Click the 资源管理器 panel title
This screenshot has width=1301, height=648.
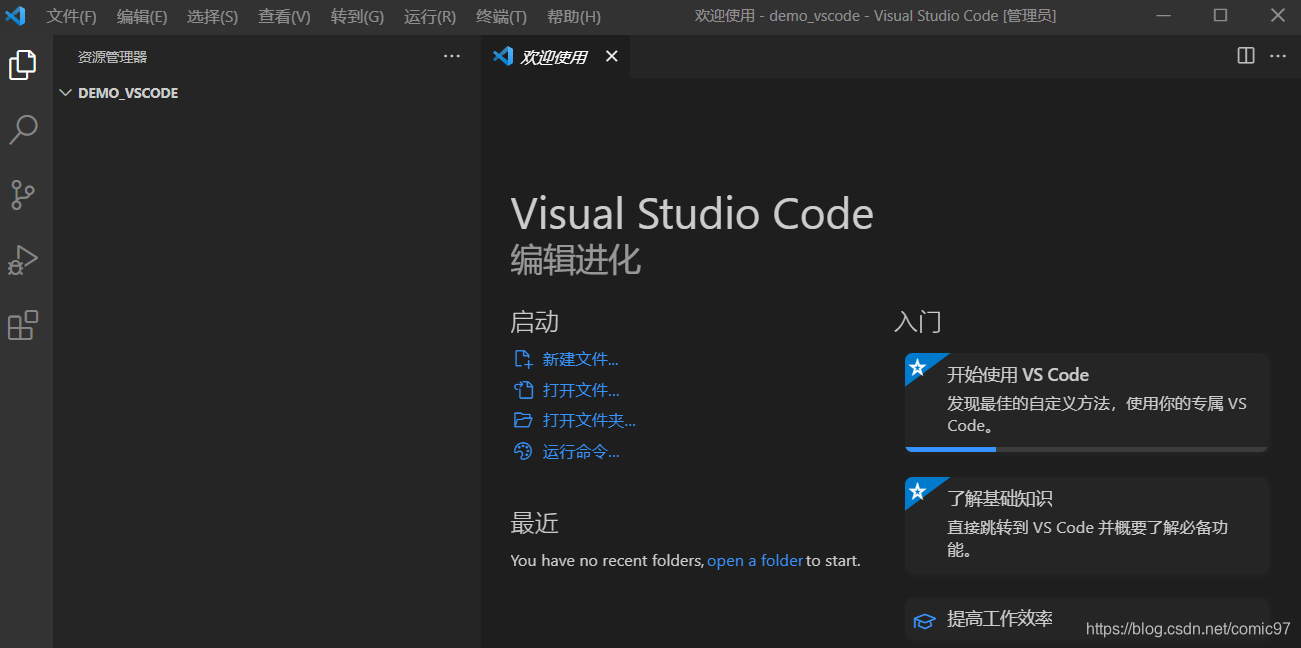point(112,57)
